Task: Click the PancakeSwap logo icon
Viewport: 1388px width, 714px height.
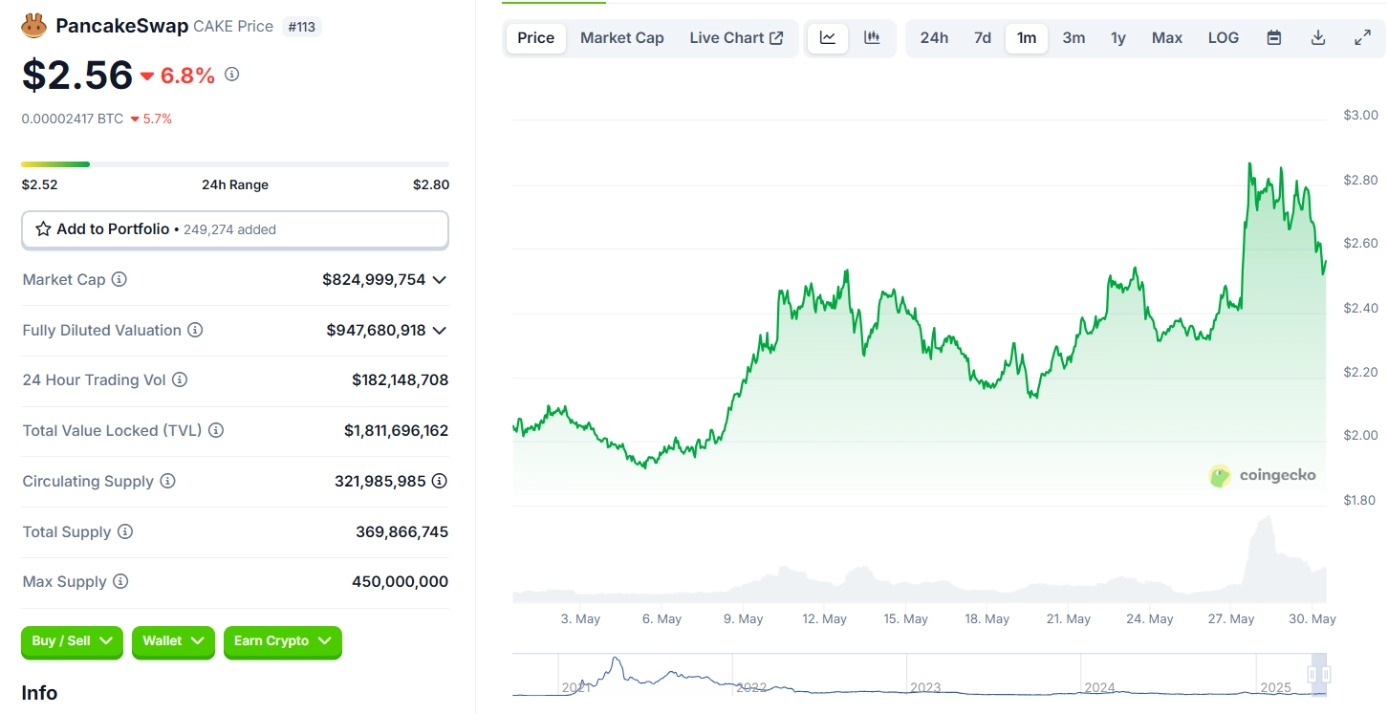Action: click(34, 26)
